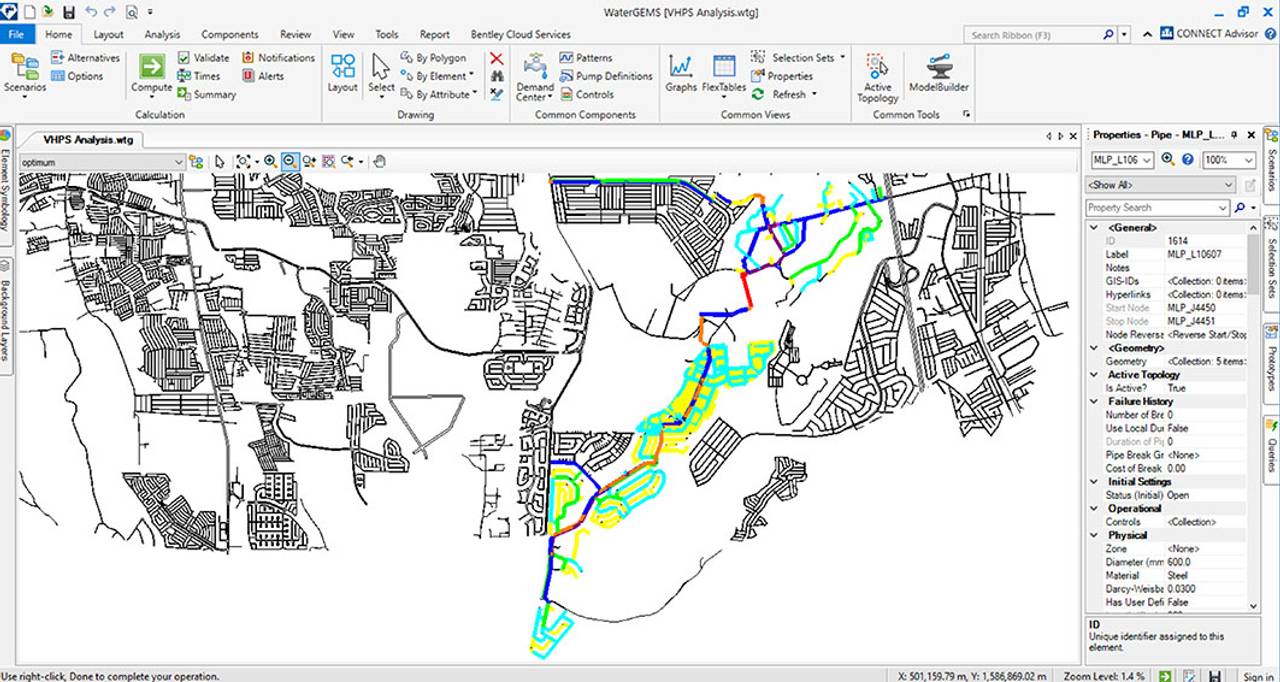Click the red X delete icon

(x=496, y=59)
